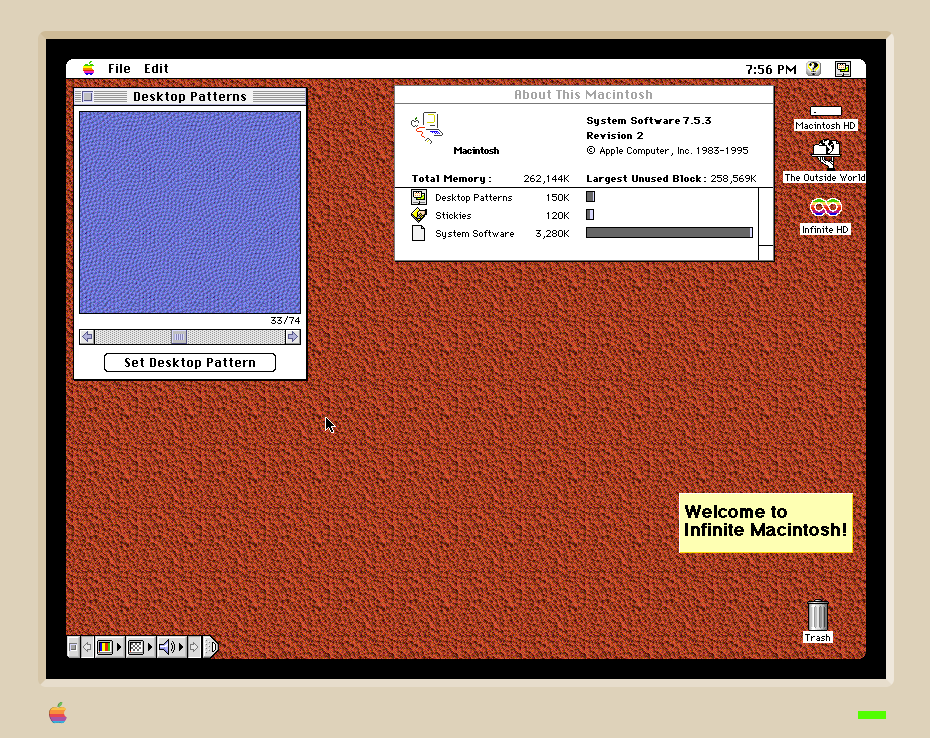Screen dimensions: 930x738
Task: Click the Set Desktop Pattern button
Action: [190, 363]
